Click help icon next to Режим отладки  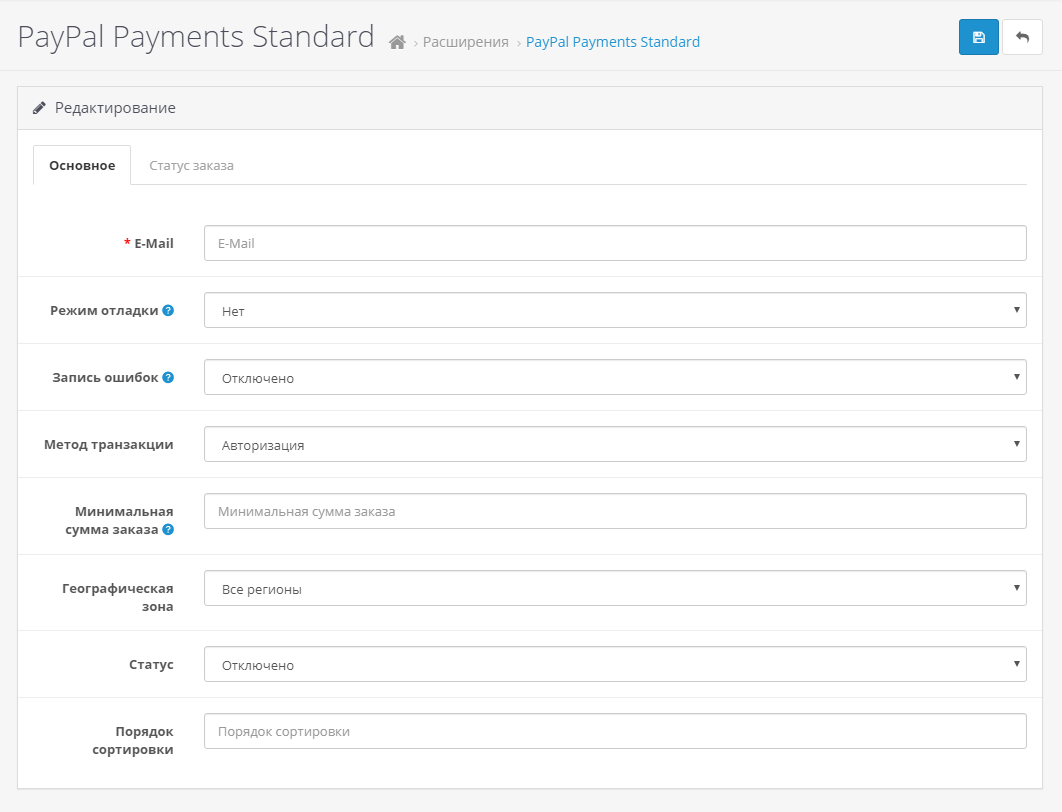[169, 310]
